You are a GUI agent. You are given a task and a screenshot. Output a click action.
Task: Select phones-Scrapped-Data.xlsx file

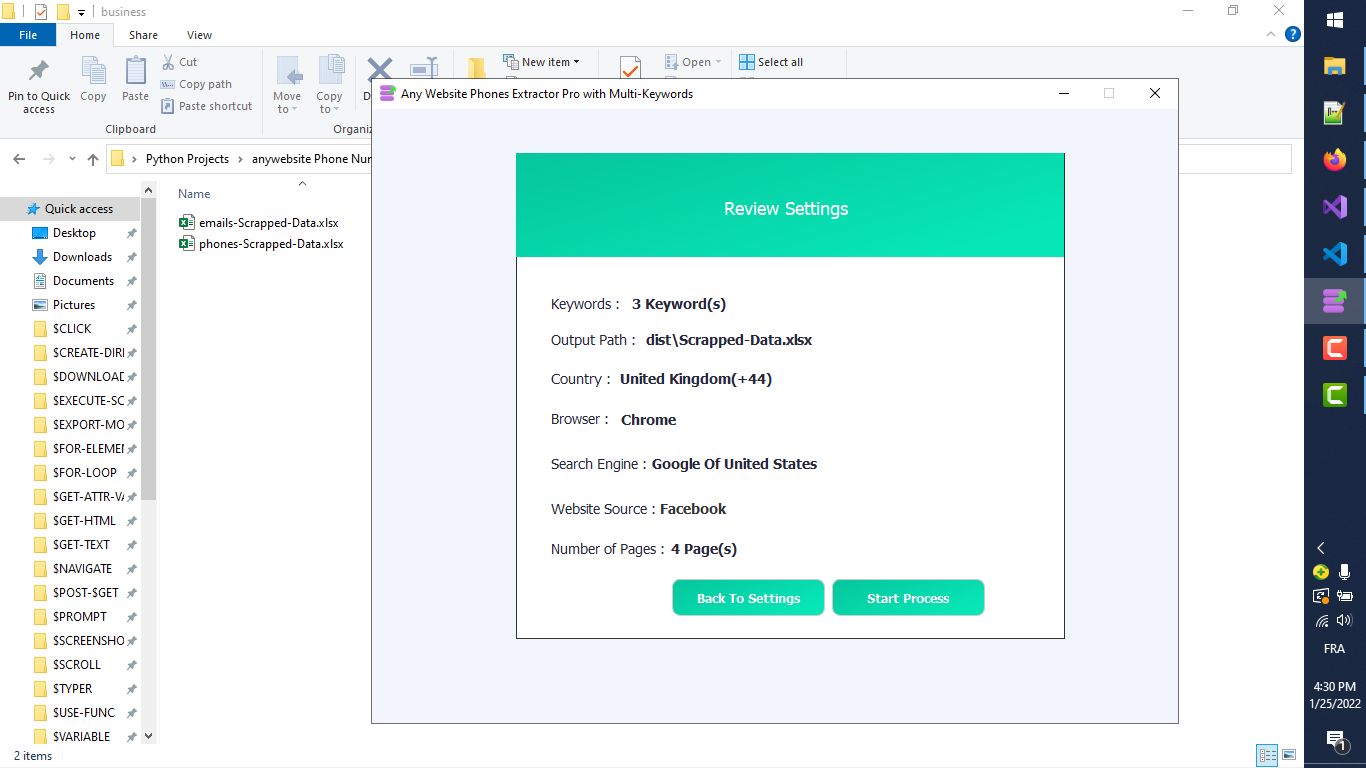pyautogui.click(x=261, y=244)
